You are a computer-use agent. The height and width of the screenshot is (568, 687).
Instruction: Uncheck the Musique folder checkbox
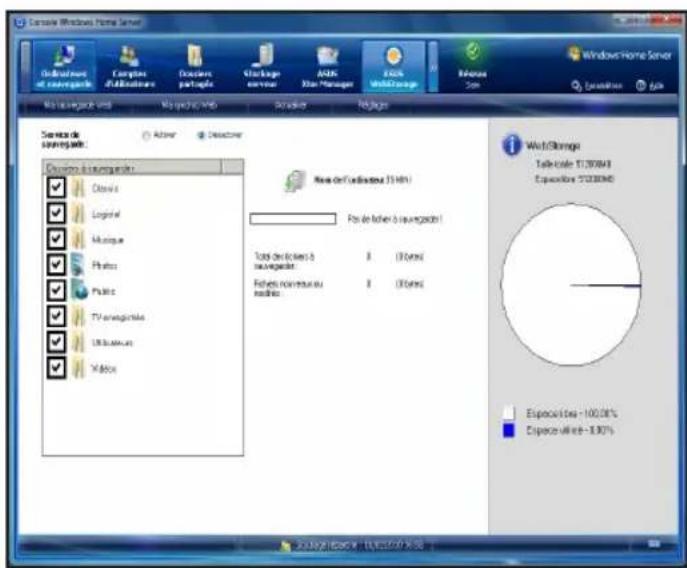[x=56, y=239]
